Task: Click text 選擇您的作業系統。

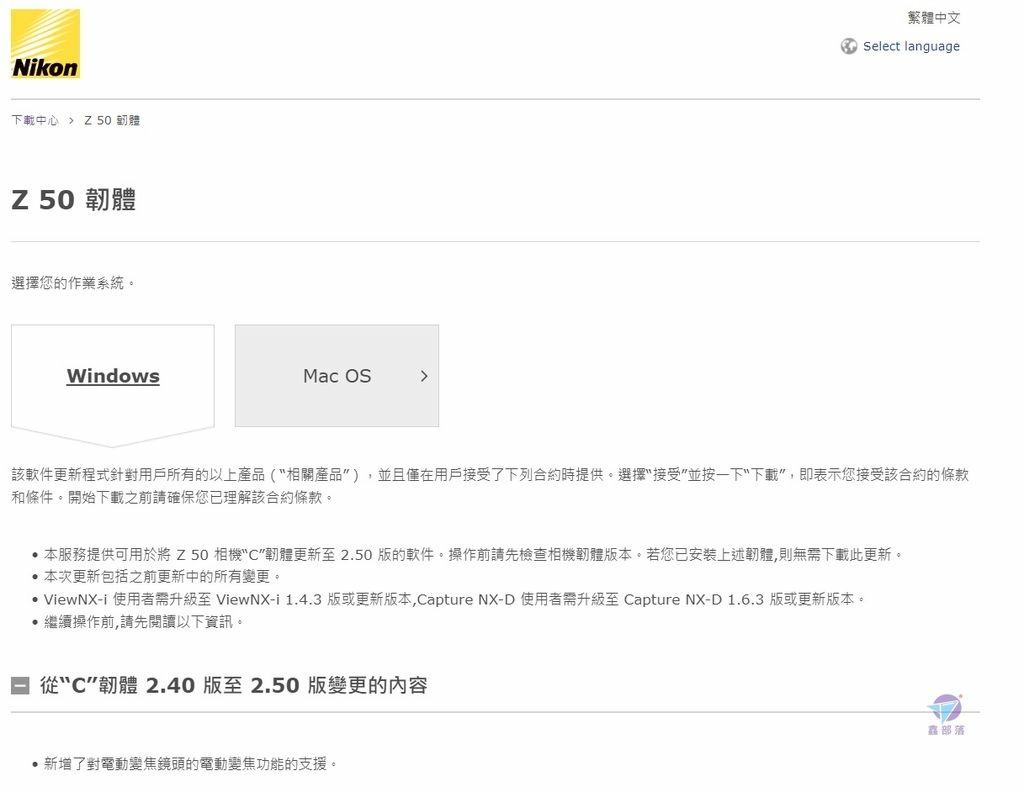Action: (x=73, y=283)
